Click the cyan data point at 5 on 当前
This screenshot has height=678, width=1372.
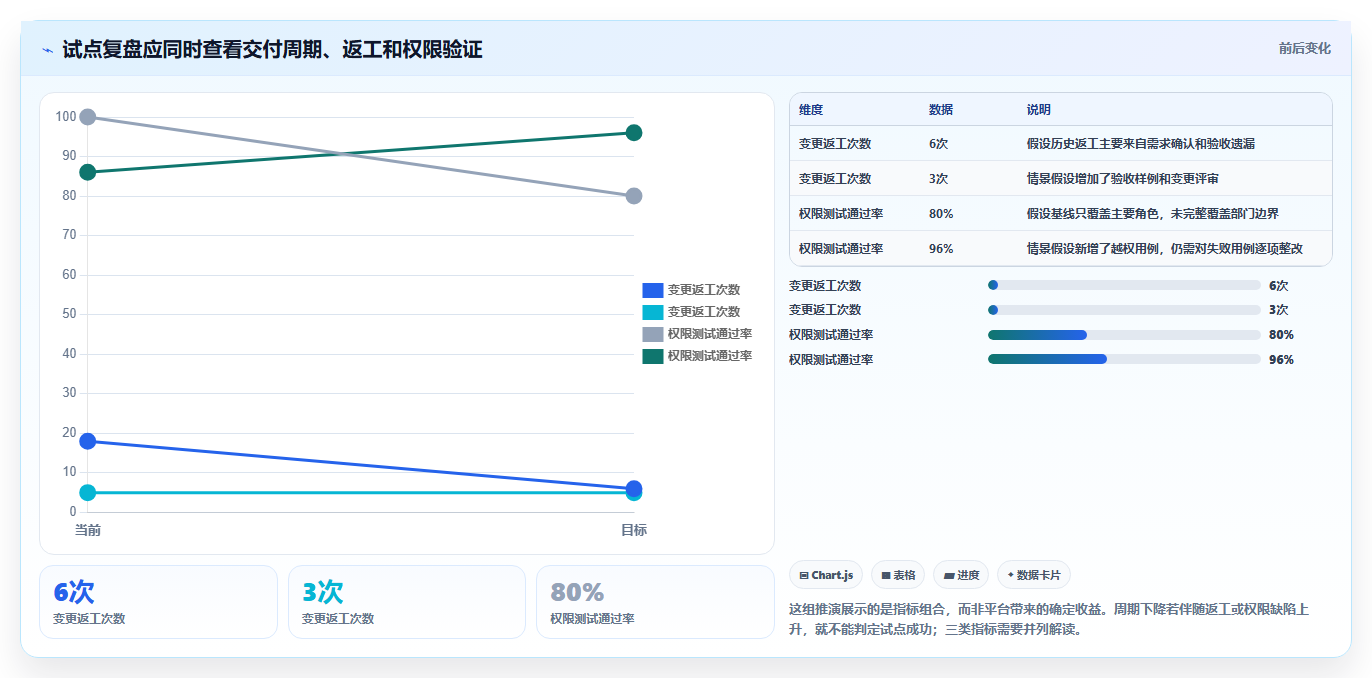88,492
